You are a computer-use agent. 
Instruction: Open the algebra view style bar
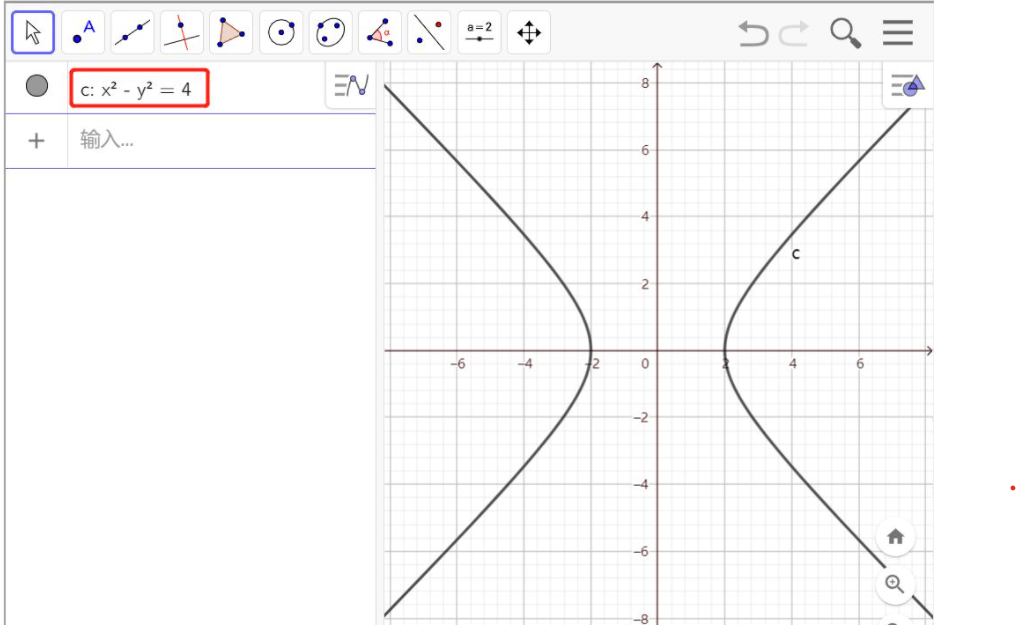pyautogui.click(x=351, y=86)
